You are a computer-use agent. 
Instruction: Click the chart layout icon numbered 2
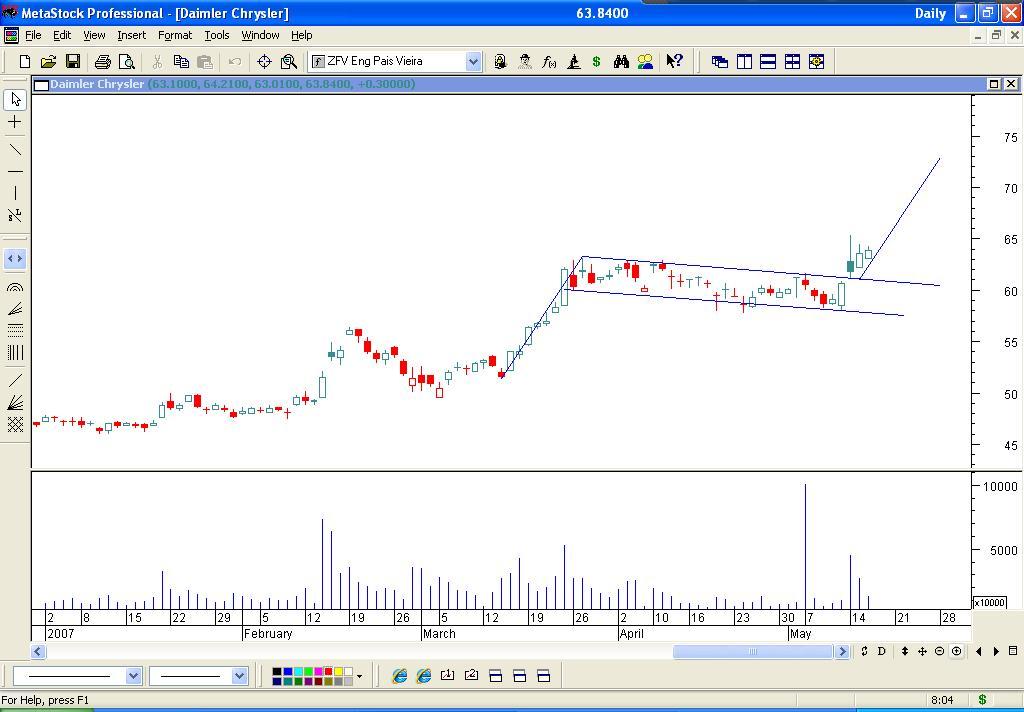[472, 675]
